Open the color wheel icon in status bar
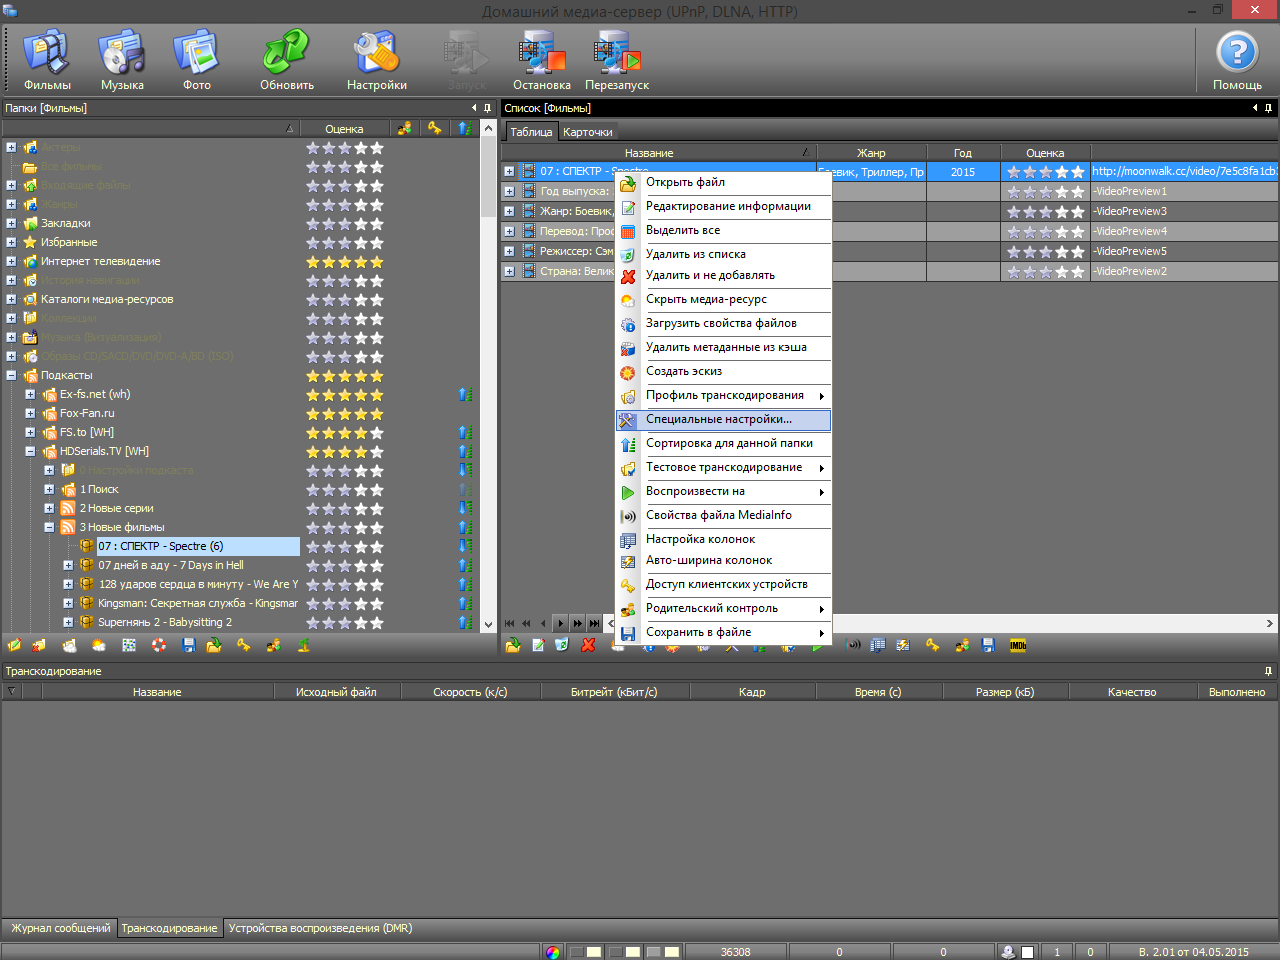 tap(553, 952)
